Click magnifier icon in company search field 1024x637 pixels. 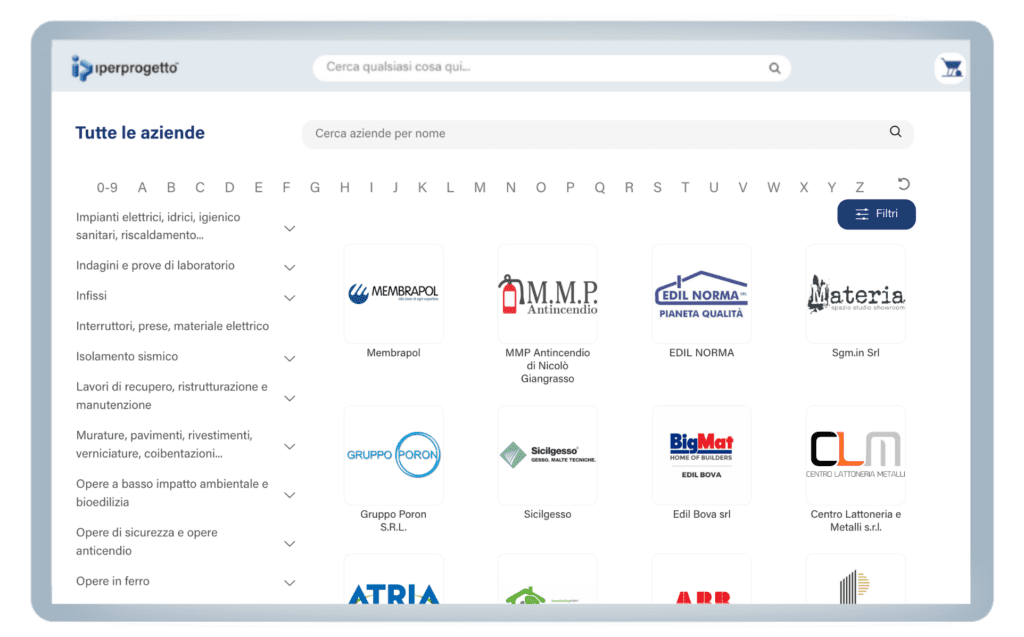click(x=895, y=132)
